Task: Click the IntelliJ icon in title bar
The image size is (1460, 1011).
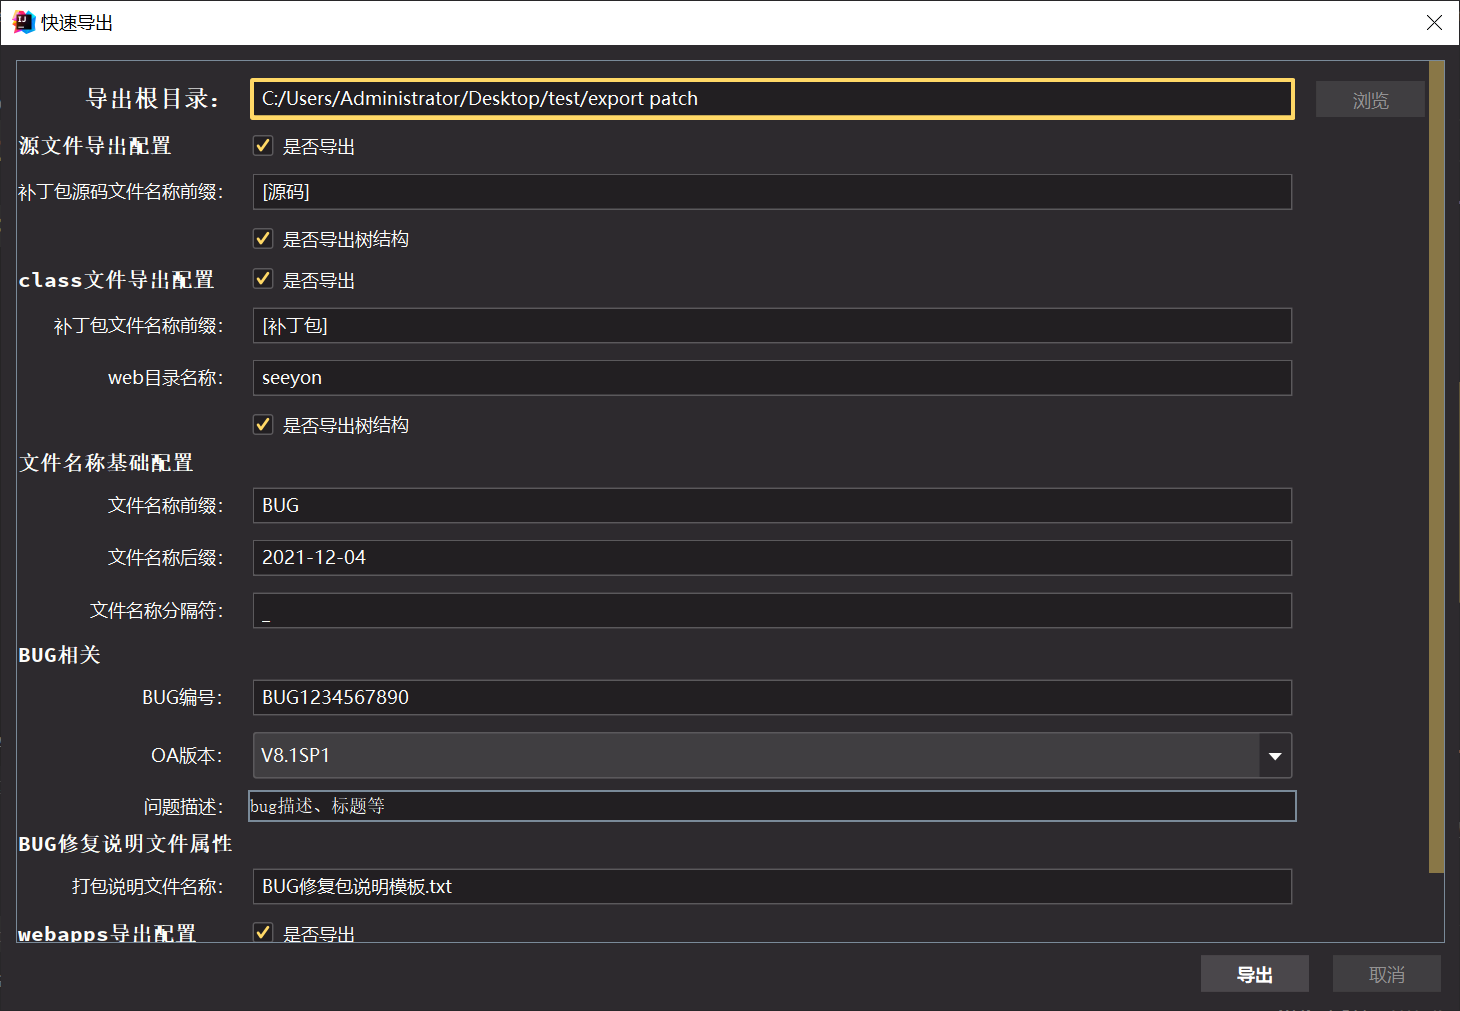Action: [23, 22]
